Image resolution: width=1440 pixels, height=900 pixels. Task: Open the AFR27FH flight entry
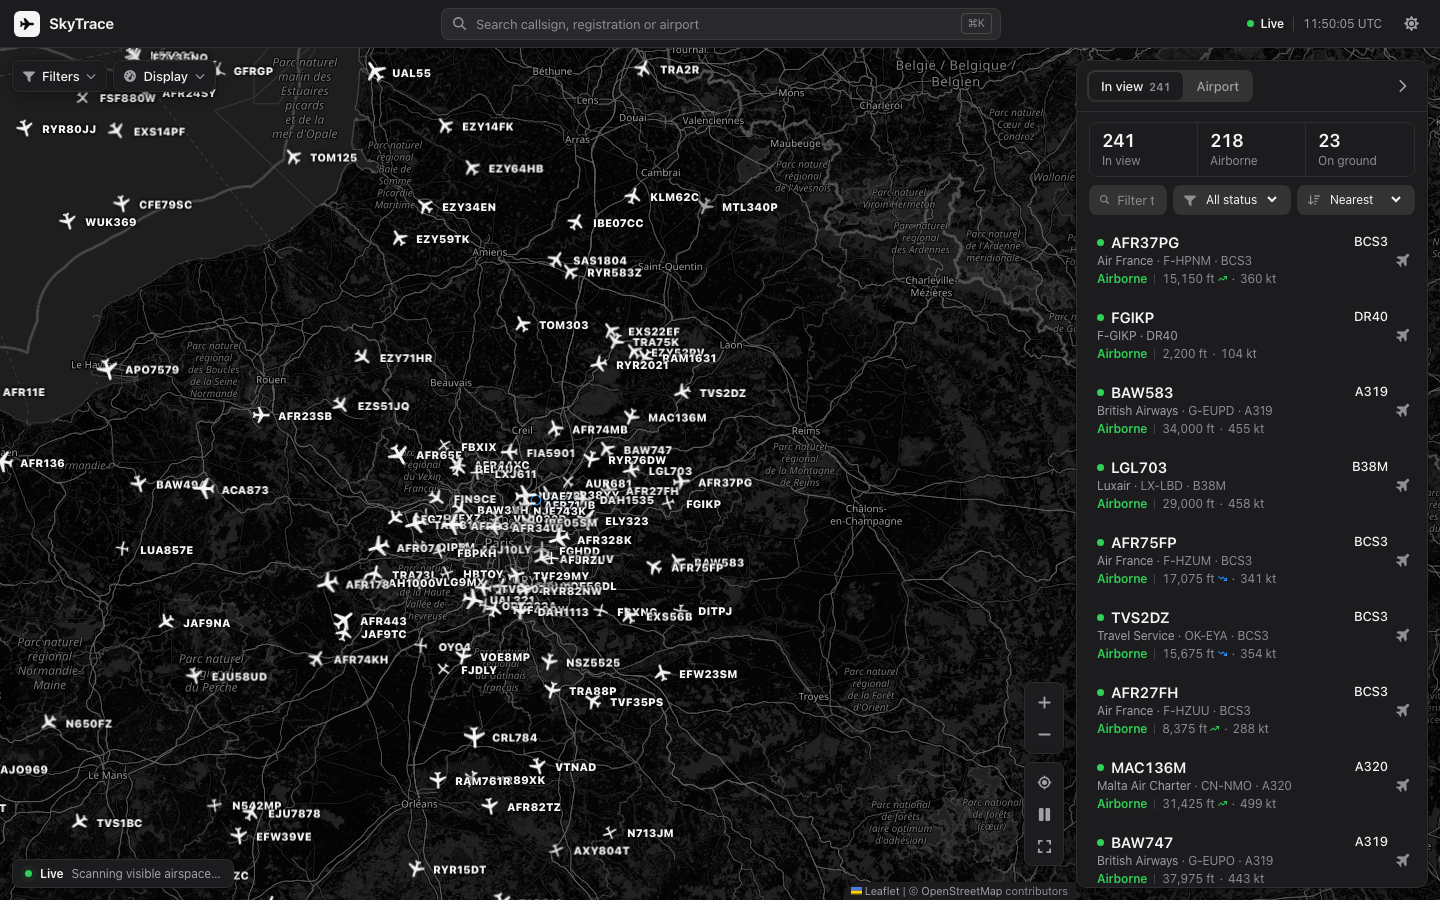(1251, 710)
